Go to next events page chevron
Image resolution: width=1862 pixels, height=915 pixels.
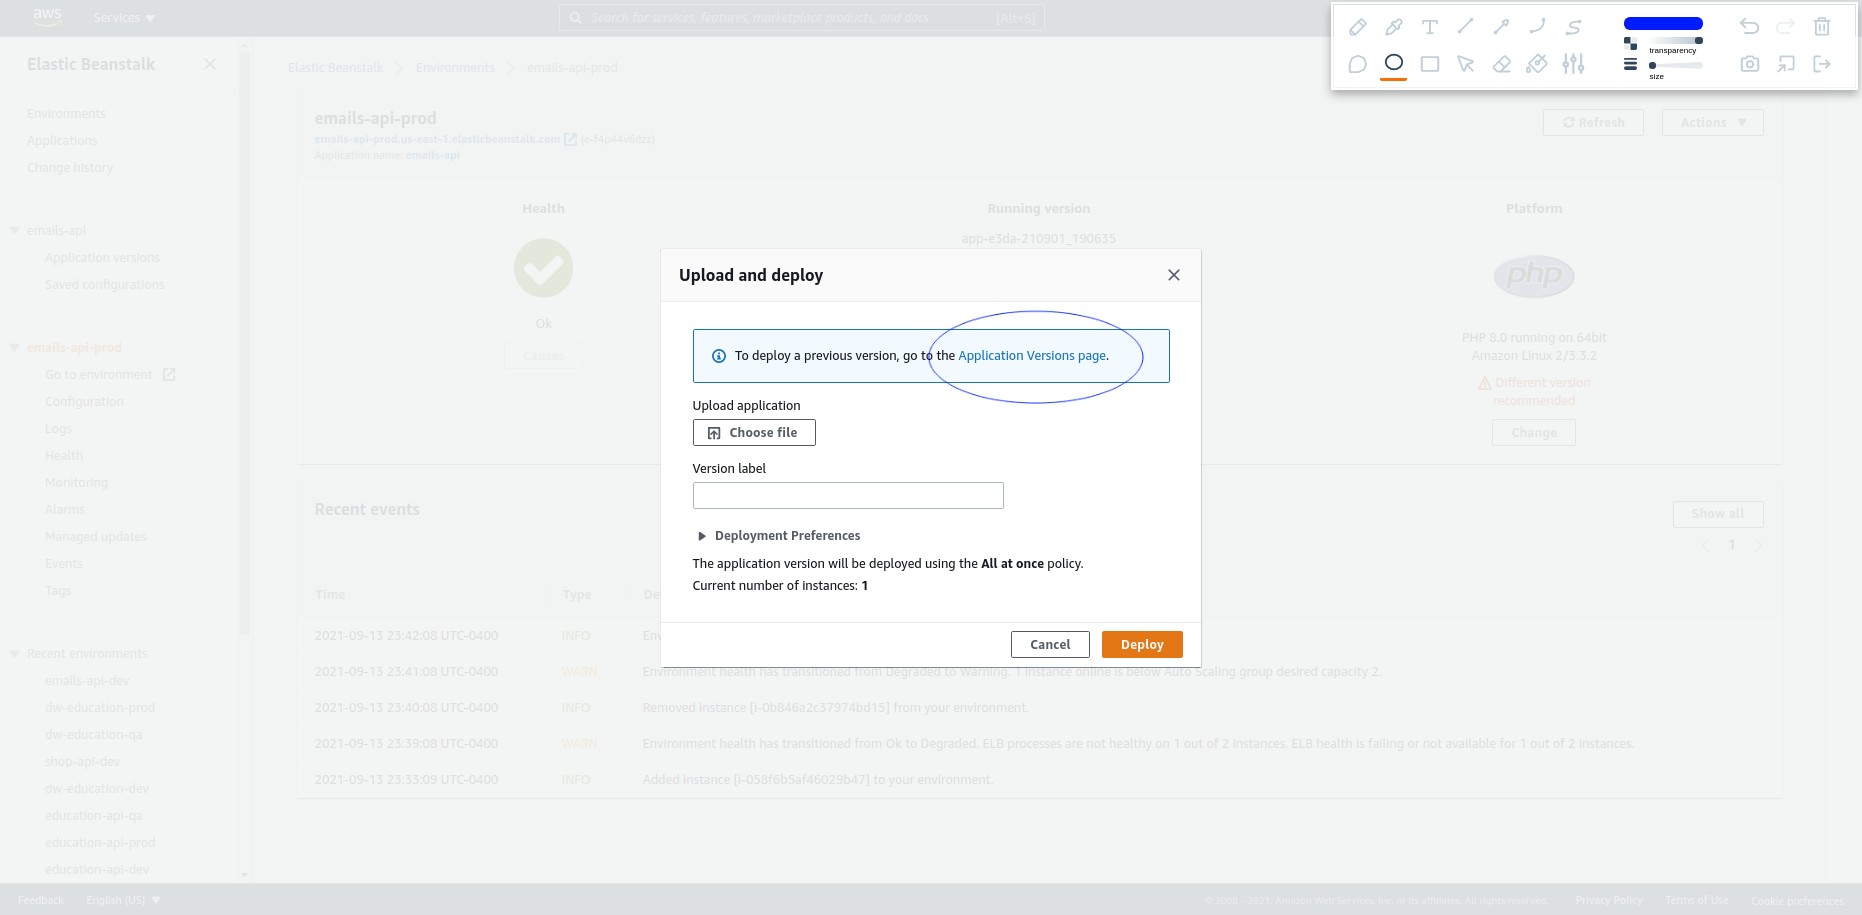[x=1758, y=545]
